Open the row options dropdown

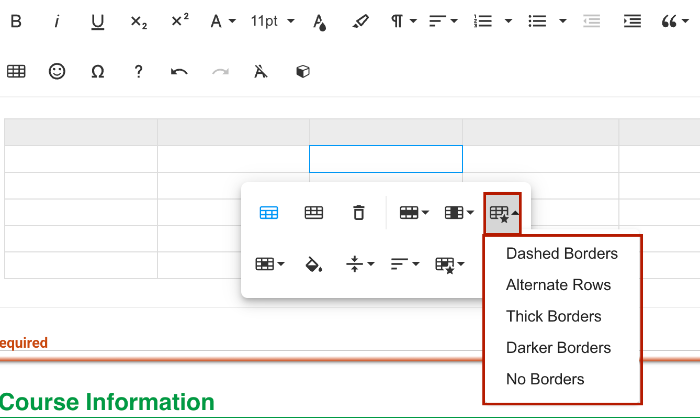coord(414,213)
